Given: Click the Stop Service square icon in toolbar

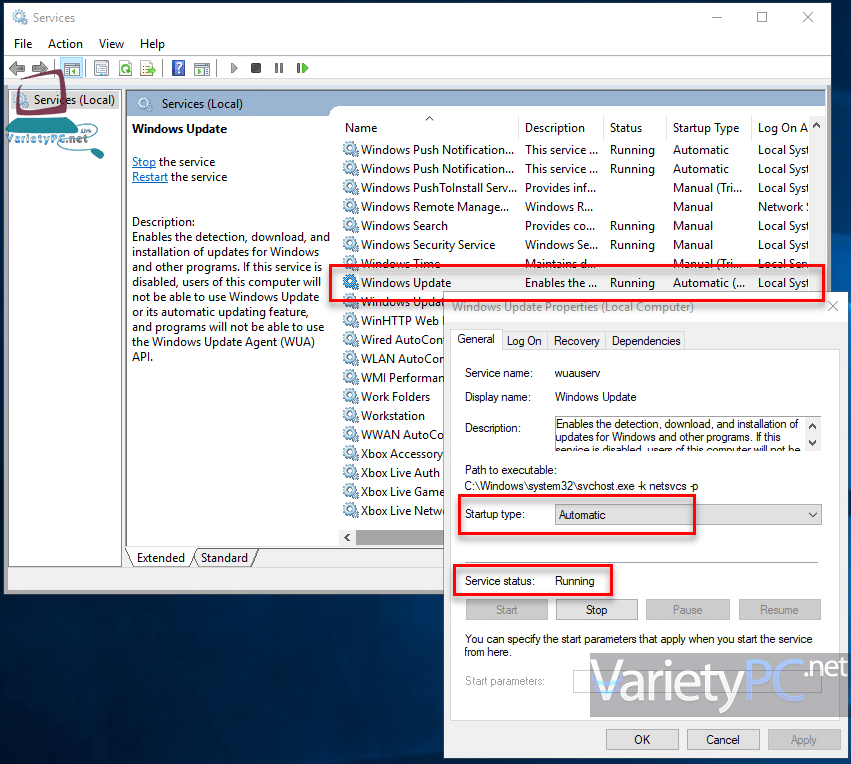Looking at the screenshot, I should coord(256,68).
